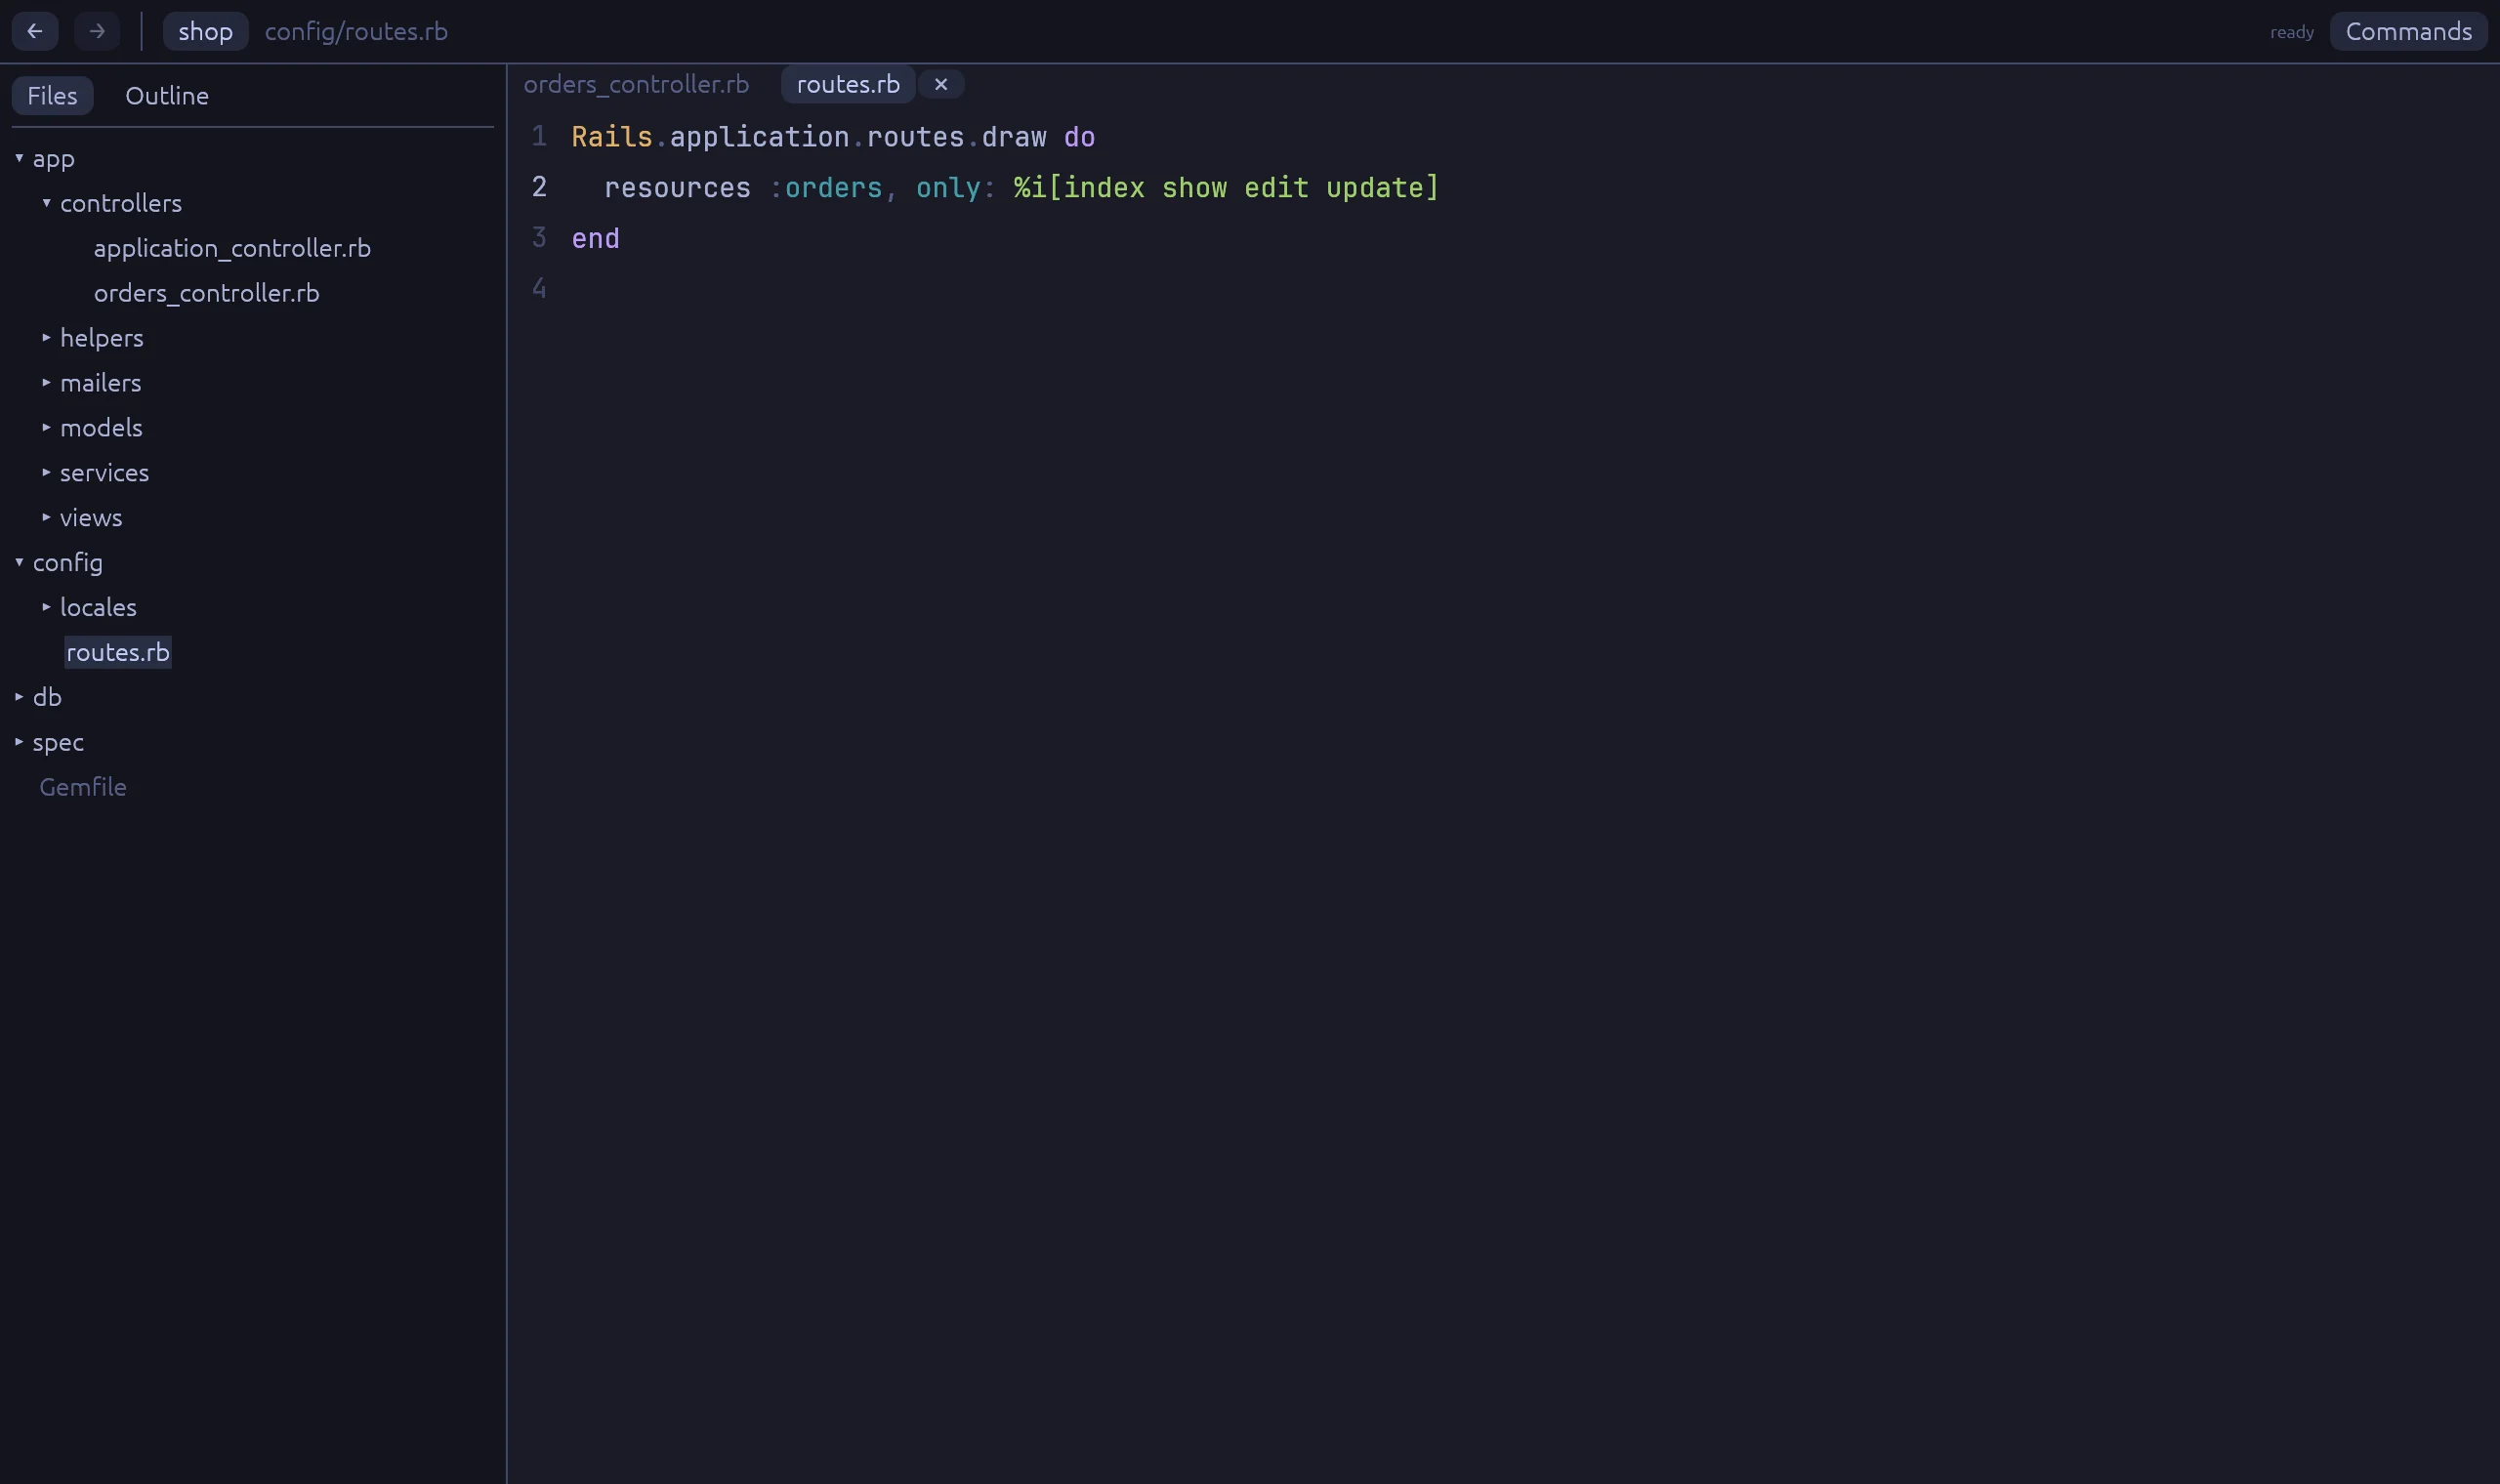
Task: Select the services folder label
Action: click(104, 472)
